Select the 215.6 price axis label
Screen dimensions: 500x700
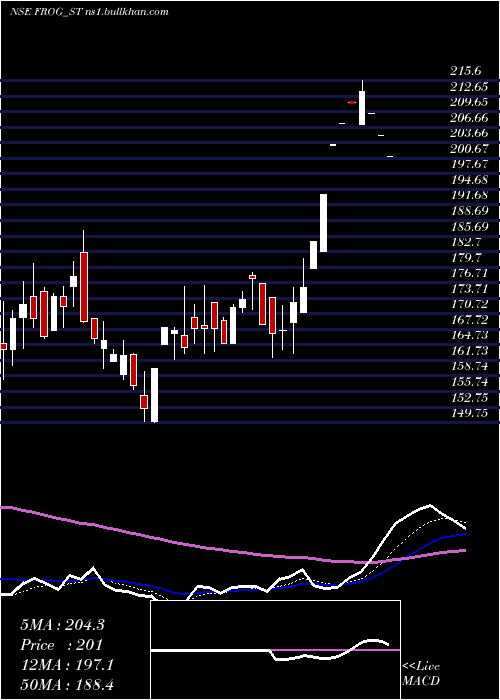point(465,71)
